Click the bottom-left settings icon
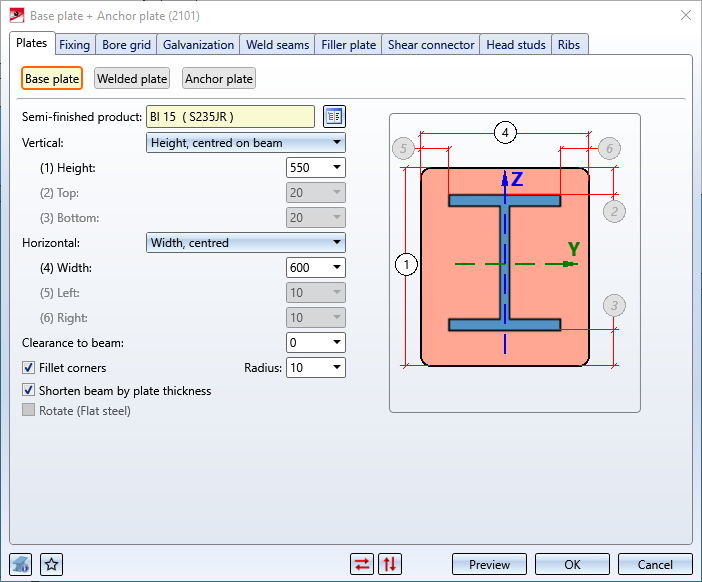This screenshot has width=702, height=582. tap(21, 565)
